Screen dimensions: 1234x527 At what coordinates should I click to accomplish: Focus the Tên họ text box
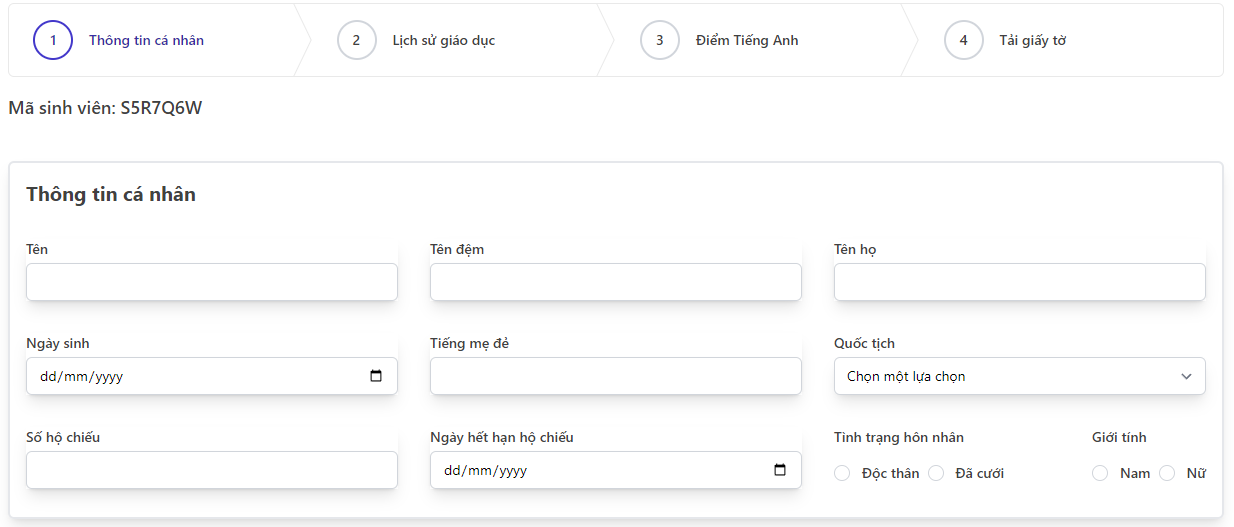pyautogui.click(x=1020, y=282)
